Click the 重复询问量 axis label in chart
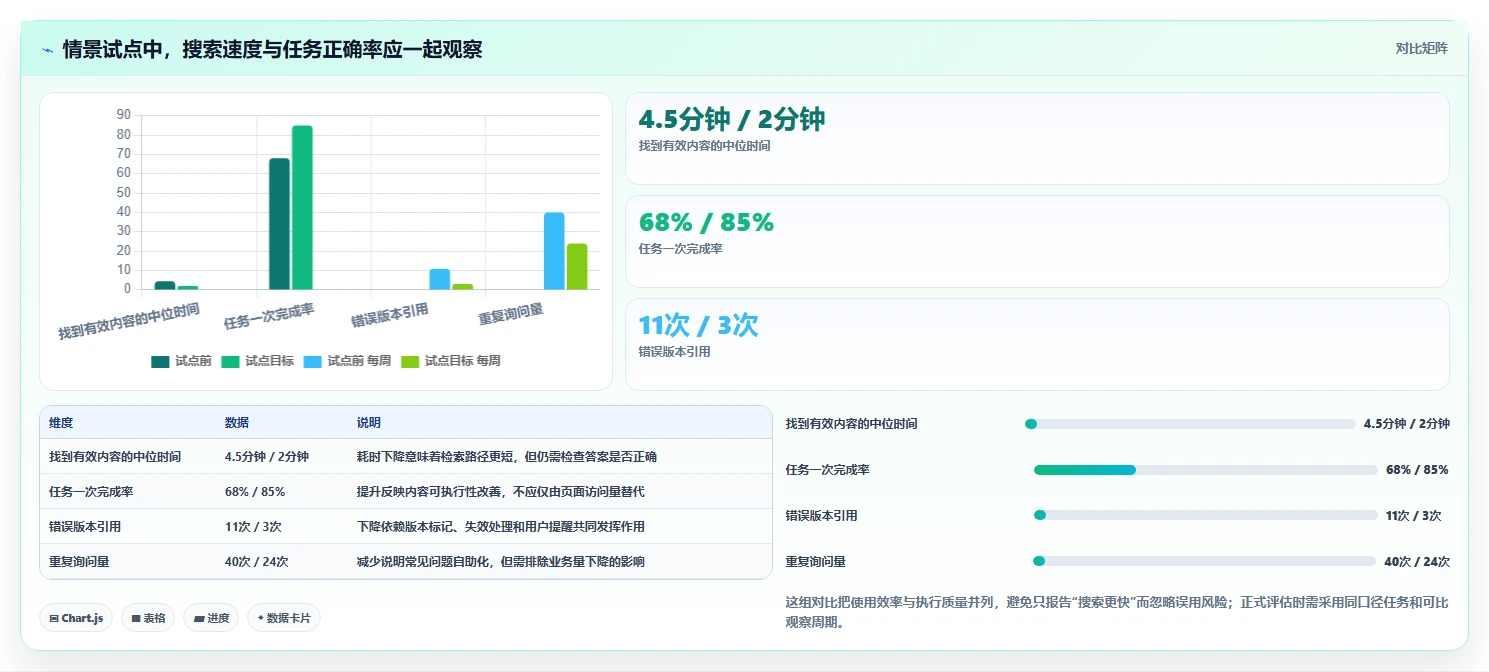Viewport: 1489px width, 672px height. [511, 314]
